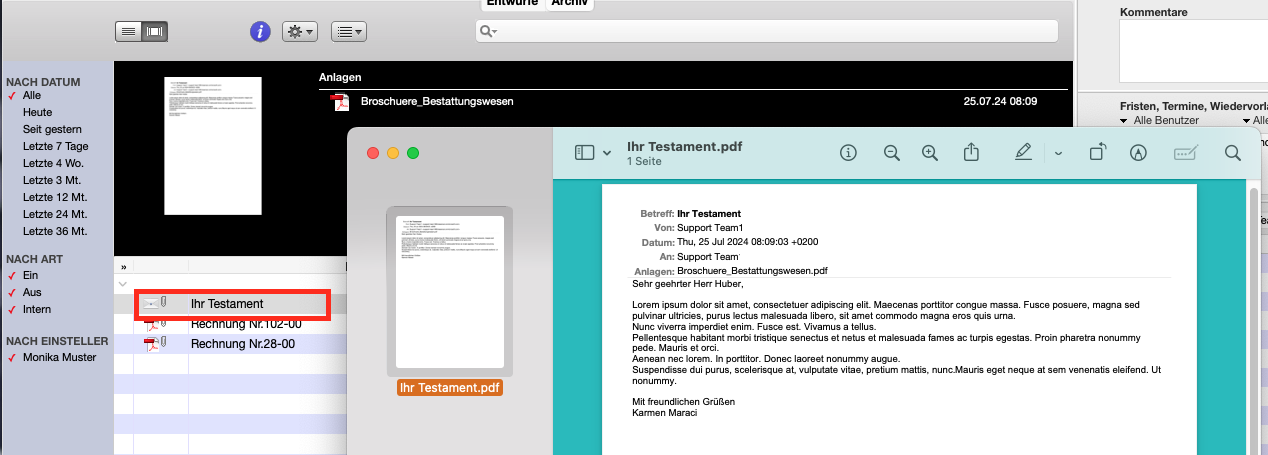Click the attachment date 25.07.24 08:09
Image resolution: width=1268 pixels, height=455 pixels.
[1000, 101]
